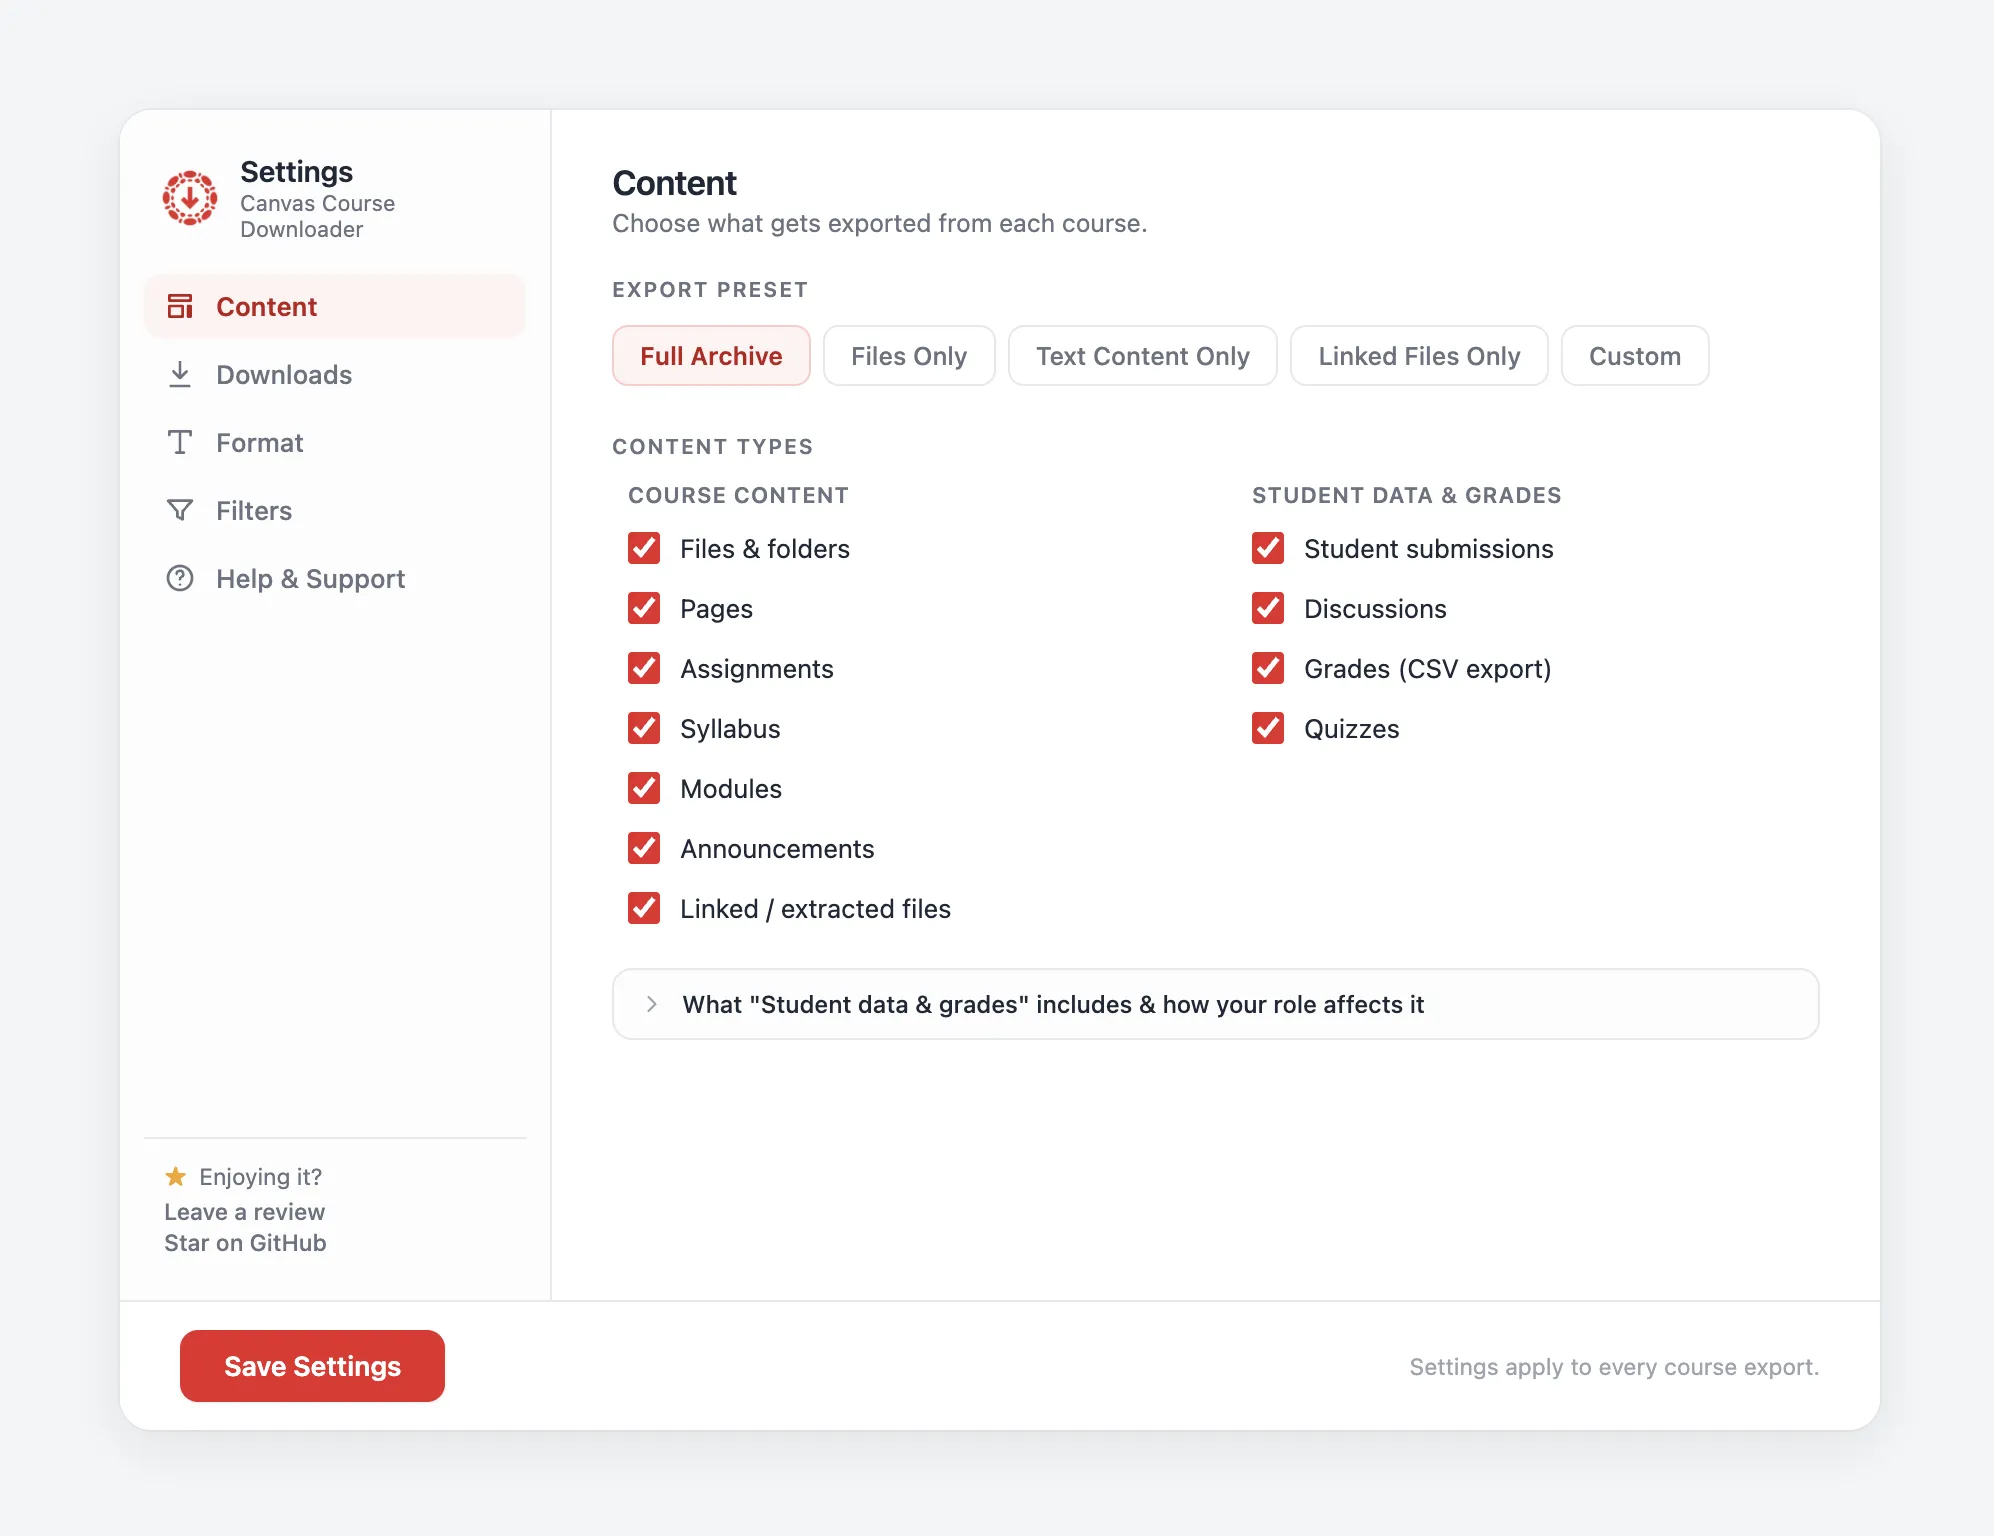The width and height of the screenshot is (1994, 1536).
Task: Click the Format T icon
Action: (180, 442)
